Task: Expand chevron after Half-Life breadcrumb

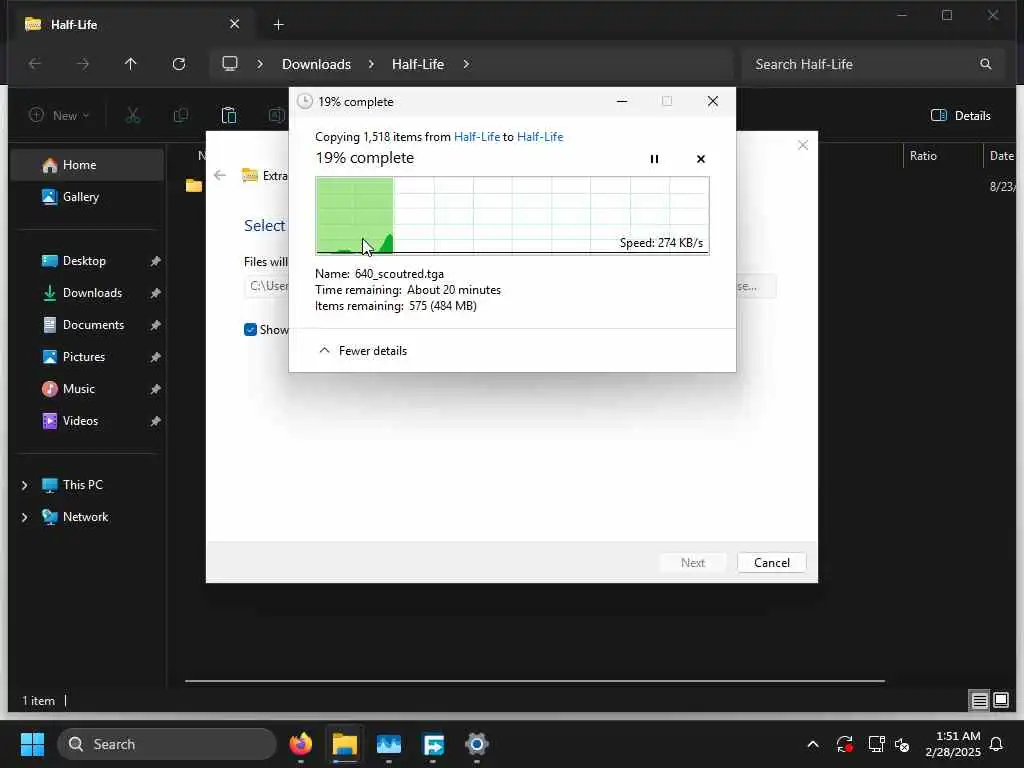Action: [x=466, y=64]
